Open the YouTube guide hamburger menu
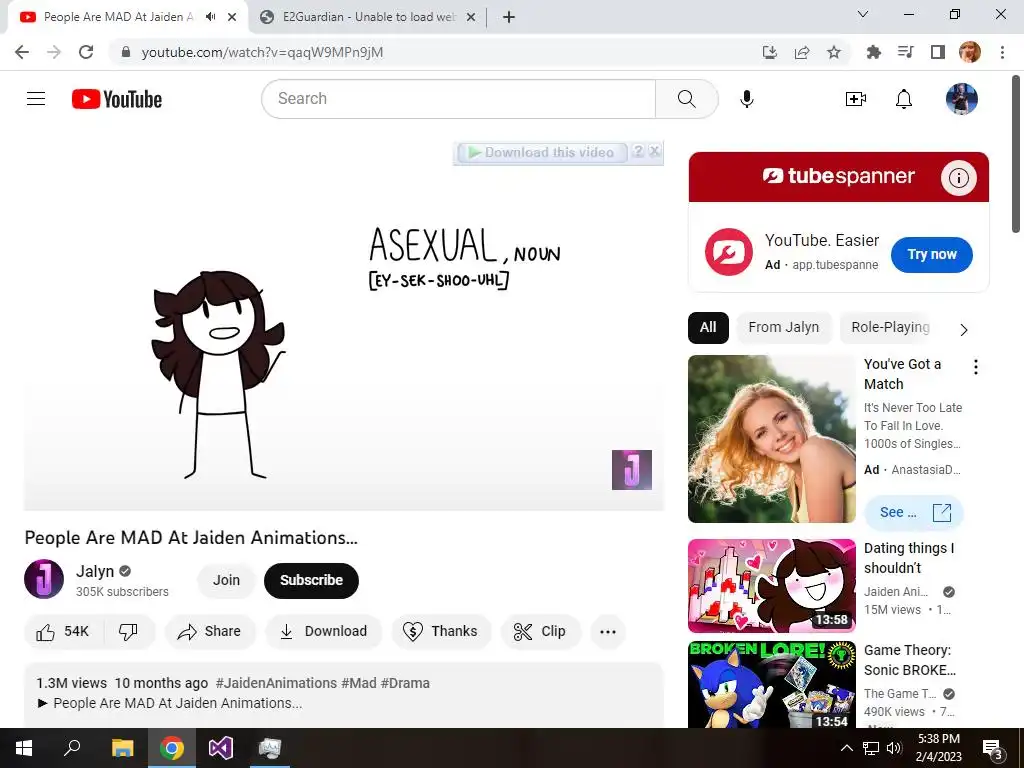Viewport: 1024px width, 768px height. [x=36, y=99]
